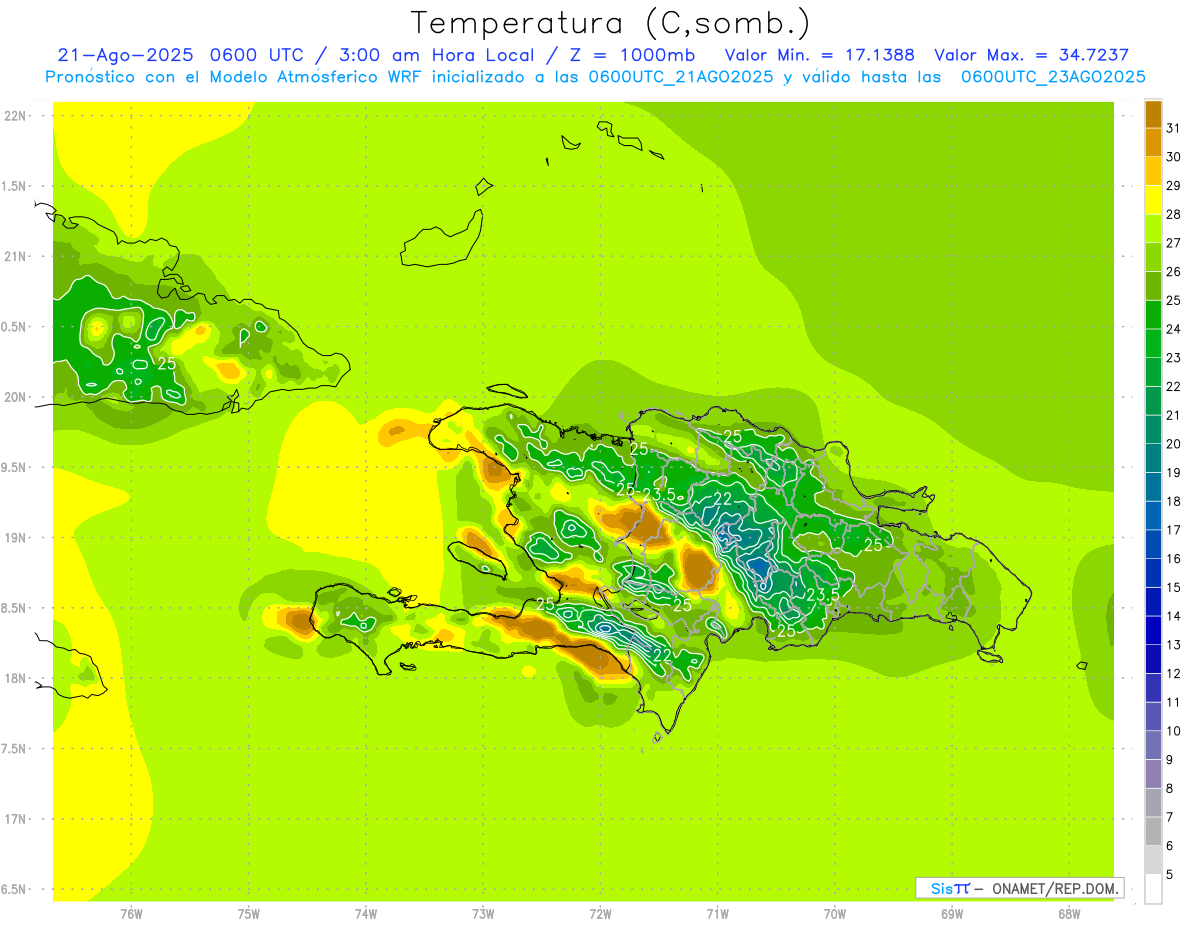Screen dimensions: 1200x927
Task: Click the 71W longitude axis label
Action: click(x=717, y=914)
